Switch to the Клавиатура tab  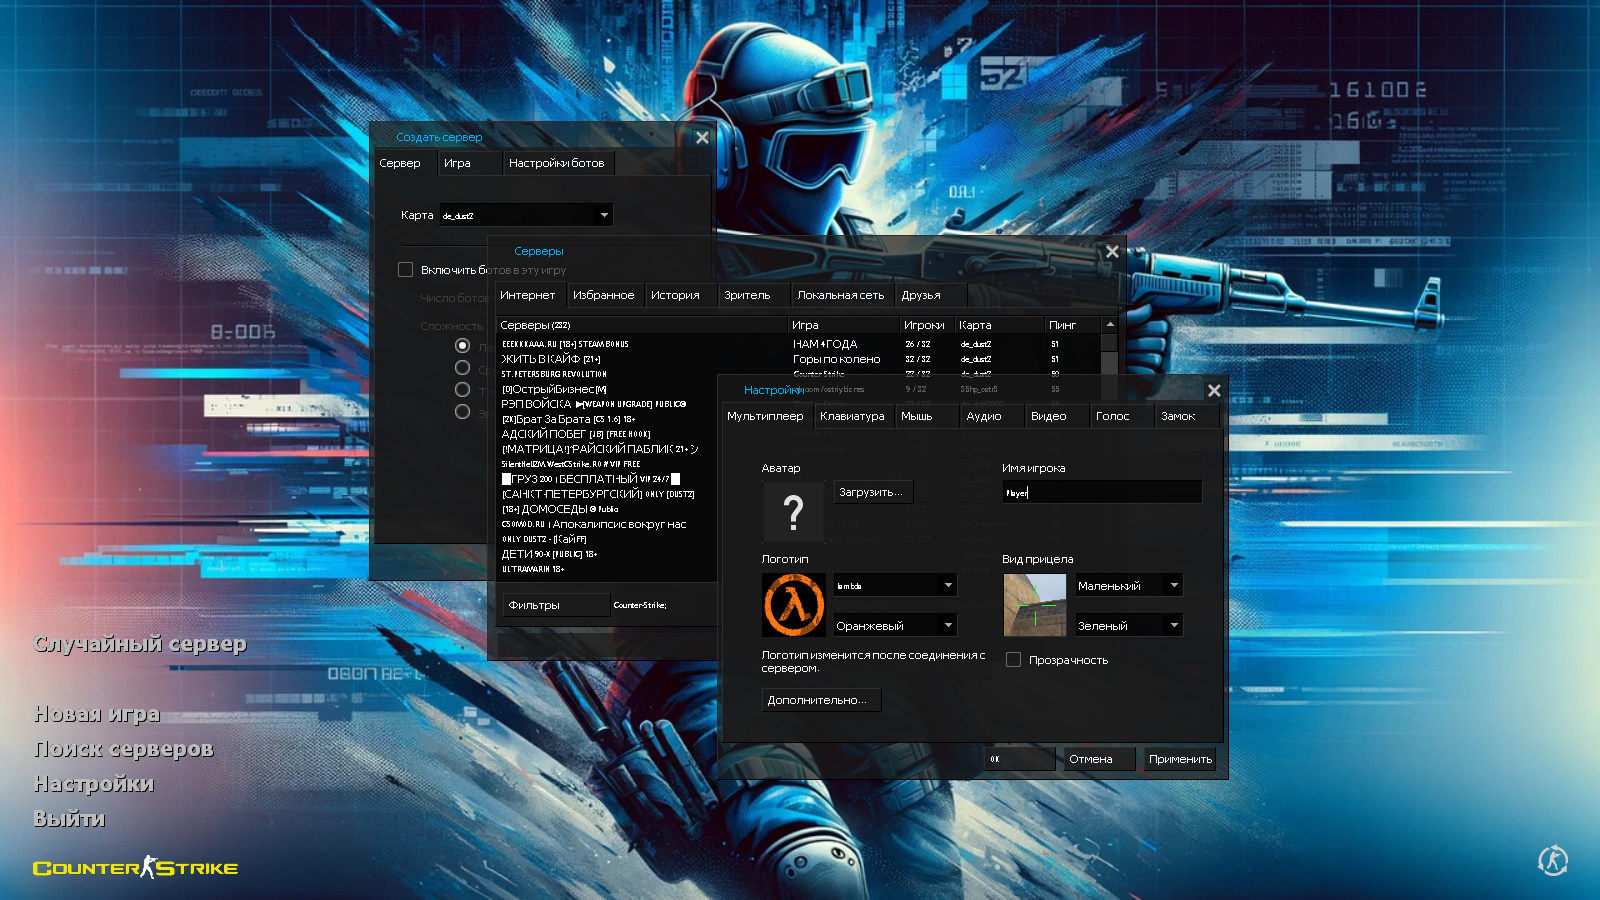(852, 416)
